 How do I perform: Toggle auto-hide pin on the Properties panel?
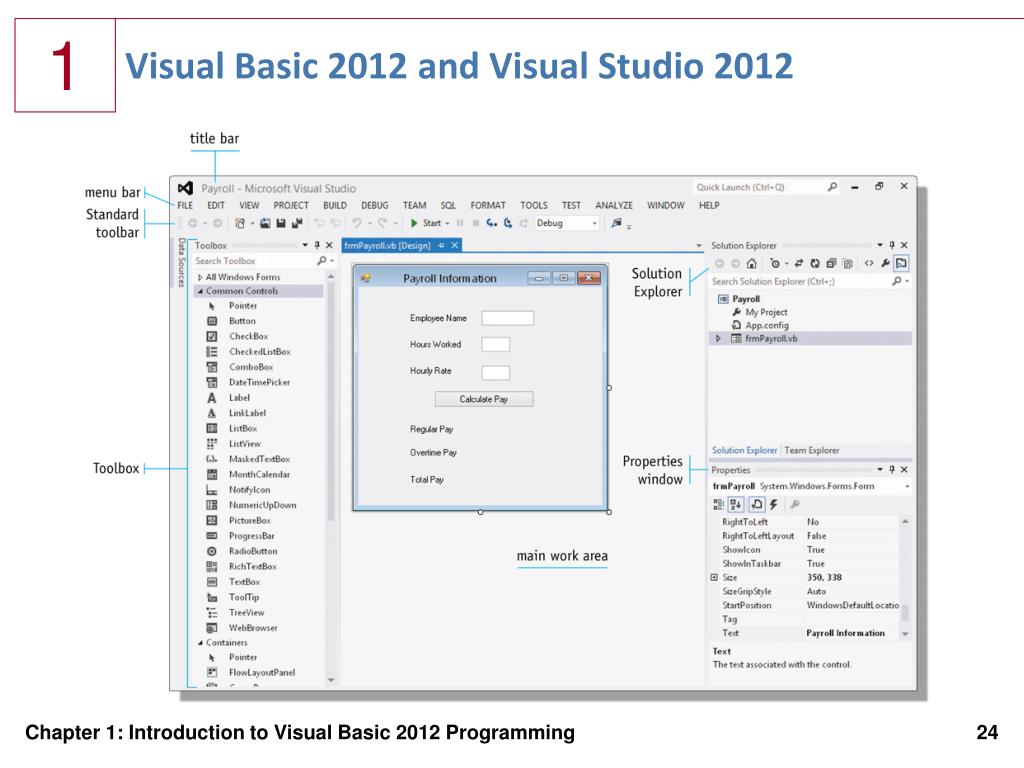(891, 470)
